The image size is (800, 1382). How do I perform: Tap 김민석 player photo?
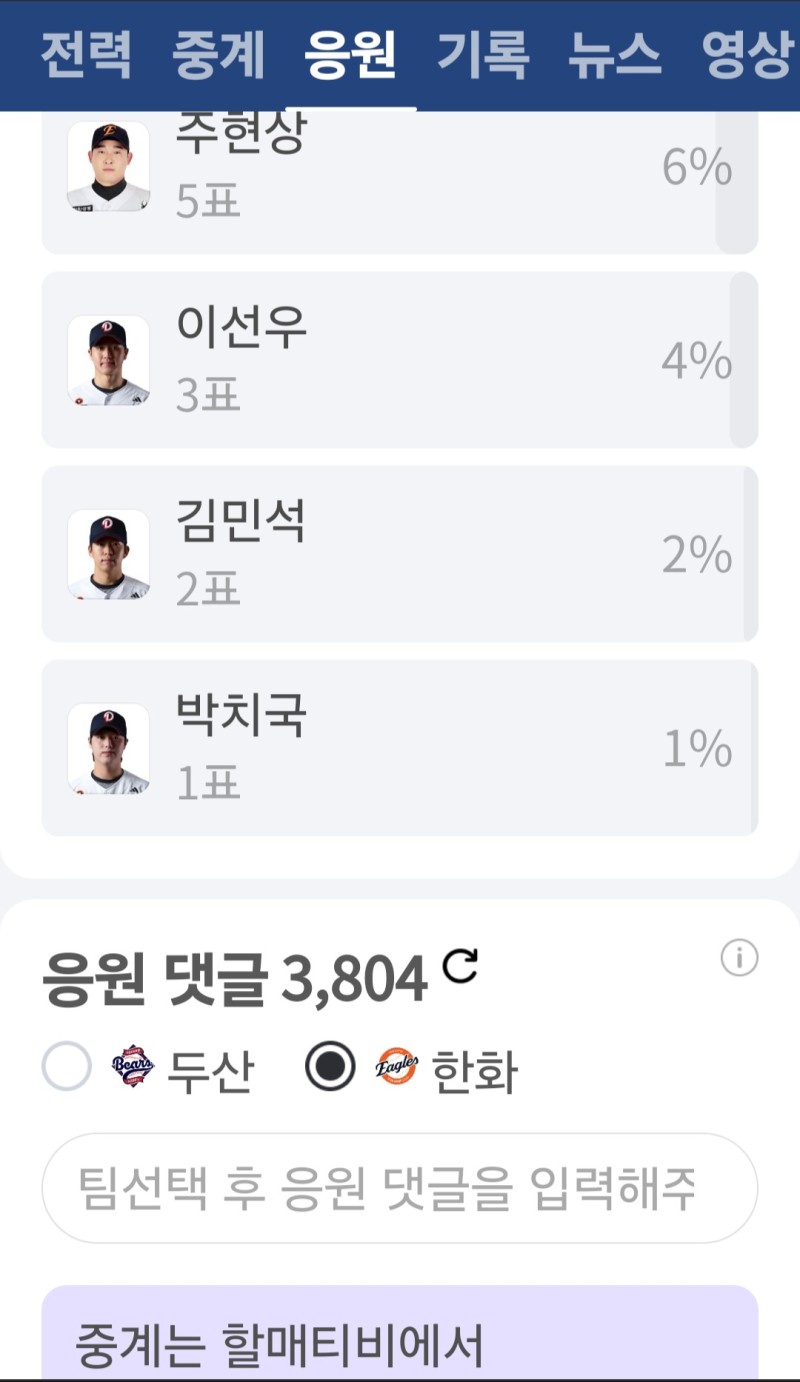coord(108,554)
